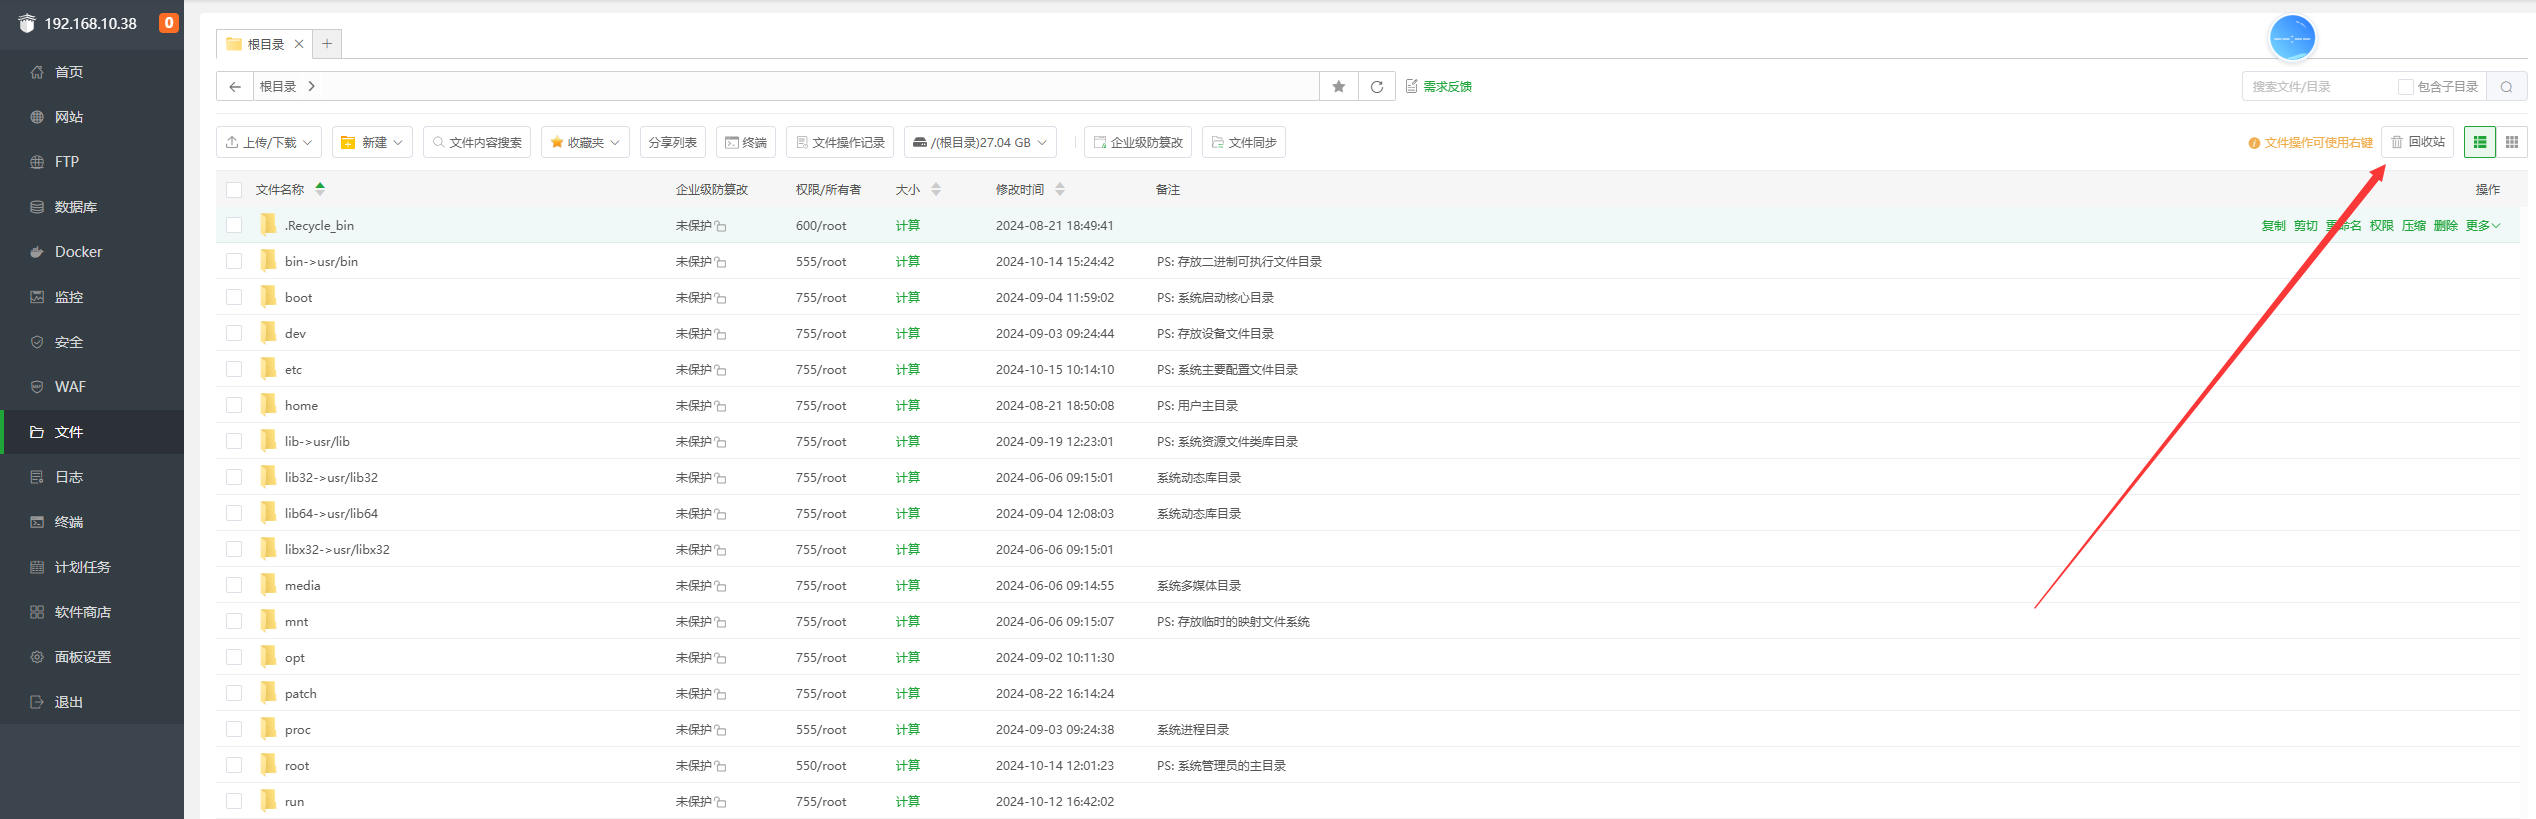Image resolution: width=2536 pixels, height=819 pixels.
Task: Open the 新建 dropdown
Action: tap(372, 143)
